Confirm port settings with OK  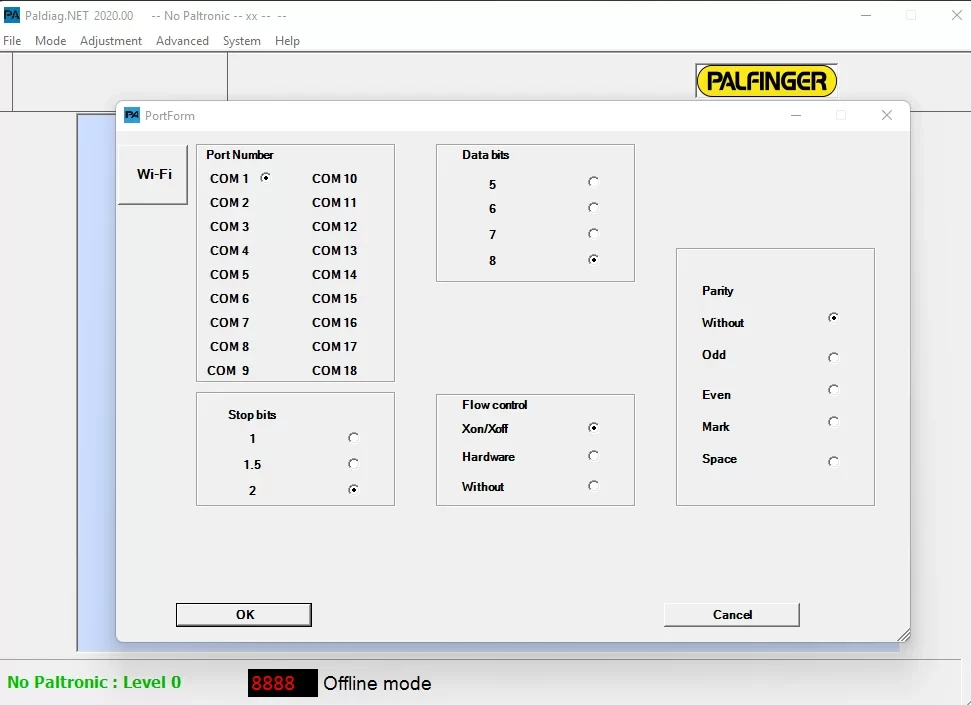point(244,615)
